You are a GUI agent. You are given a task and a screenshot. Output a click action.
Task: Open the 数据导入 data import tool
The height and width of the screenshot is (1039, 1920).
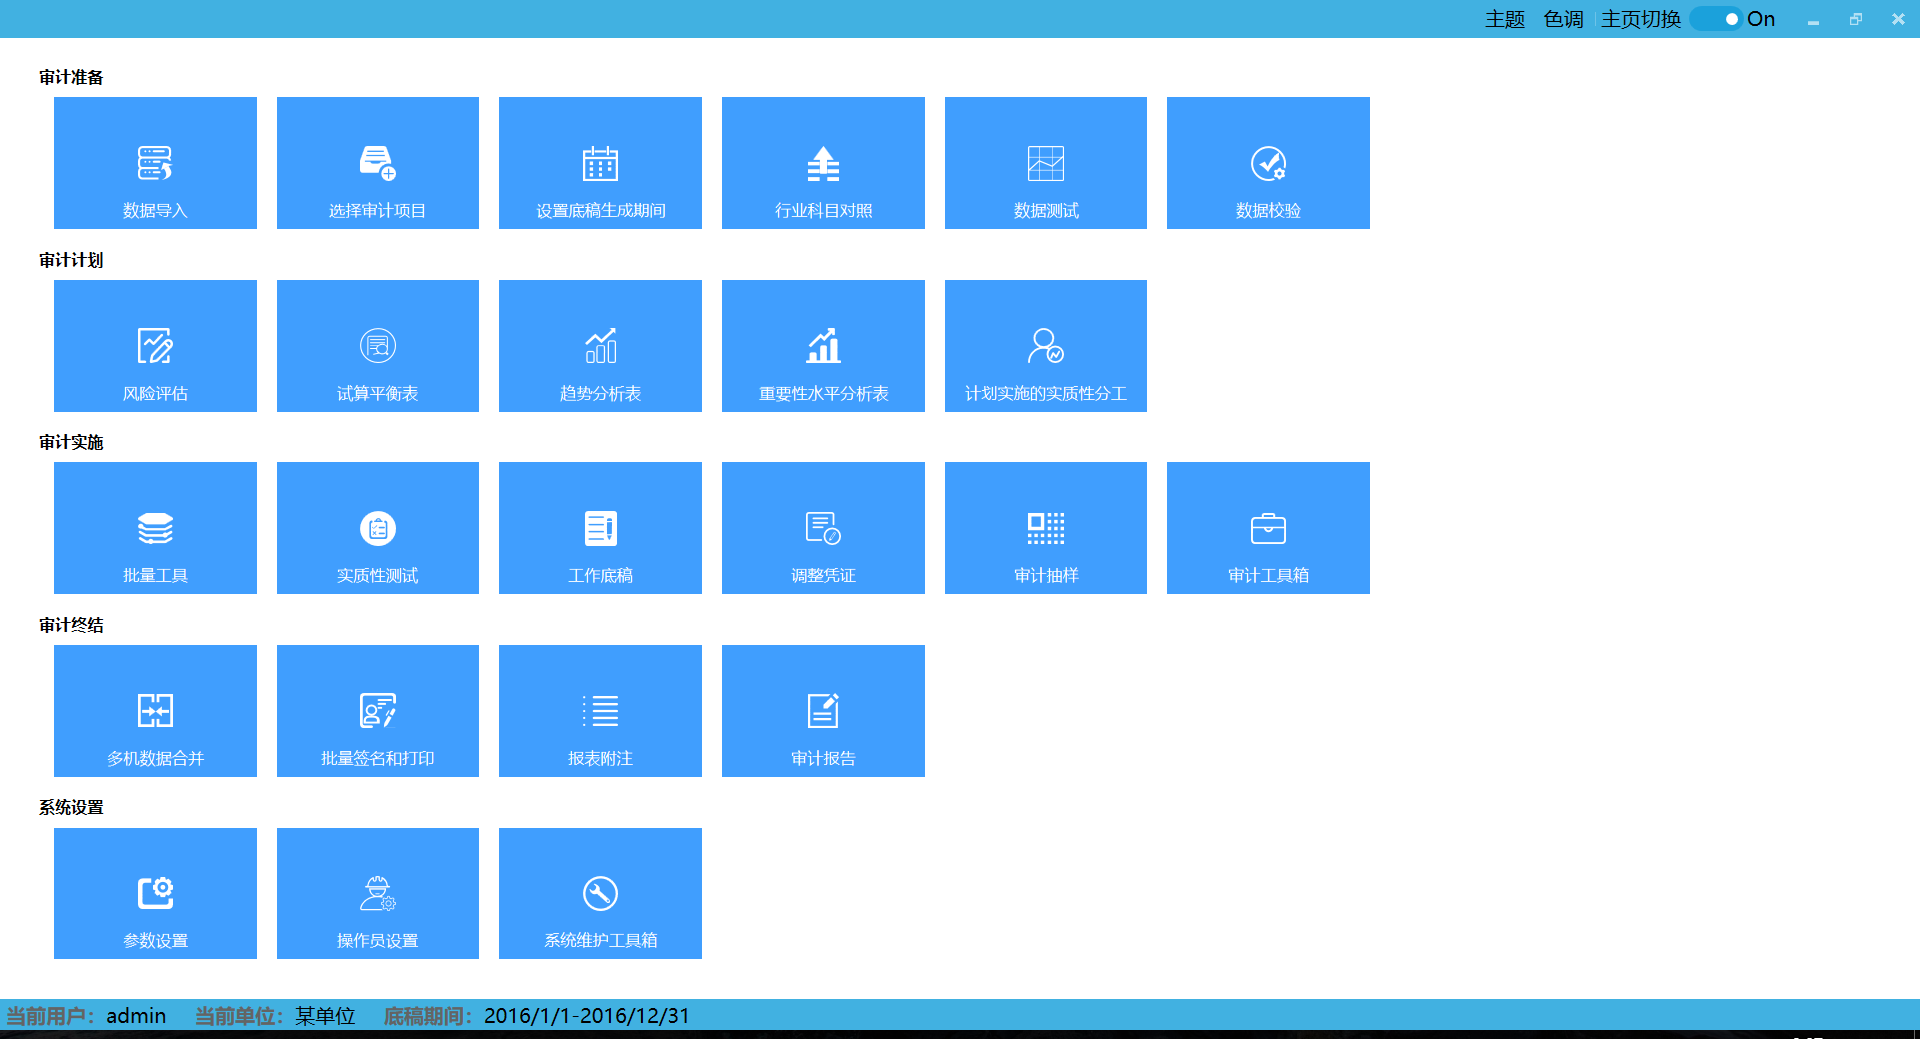click(x=155, y=163)
